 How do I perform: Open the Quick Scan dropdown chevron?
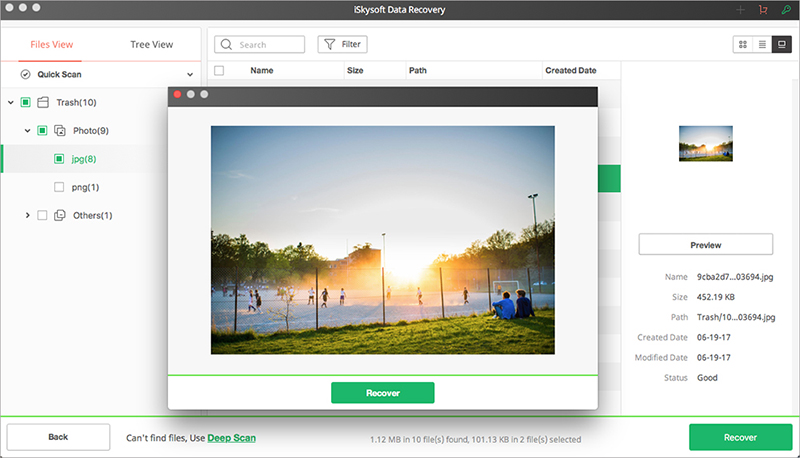(190, 75)
